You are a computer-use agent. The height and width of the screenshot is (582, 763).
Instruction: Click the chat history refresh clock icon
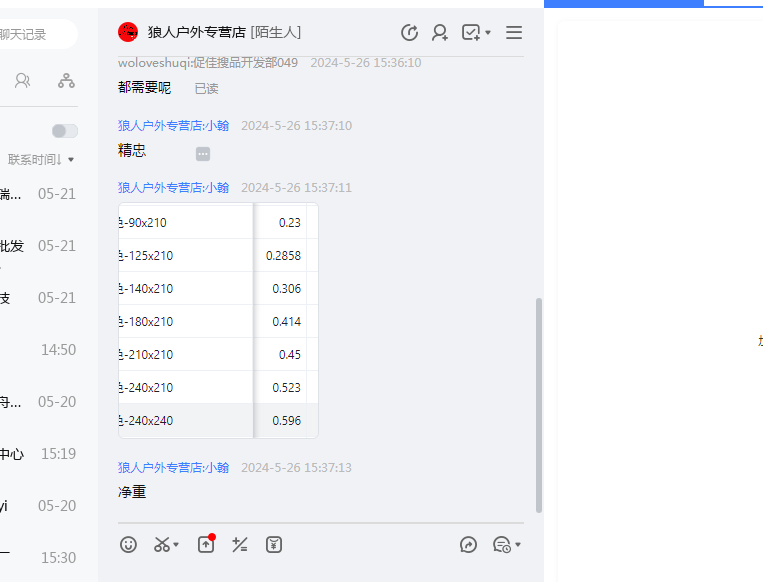409,33
